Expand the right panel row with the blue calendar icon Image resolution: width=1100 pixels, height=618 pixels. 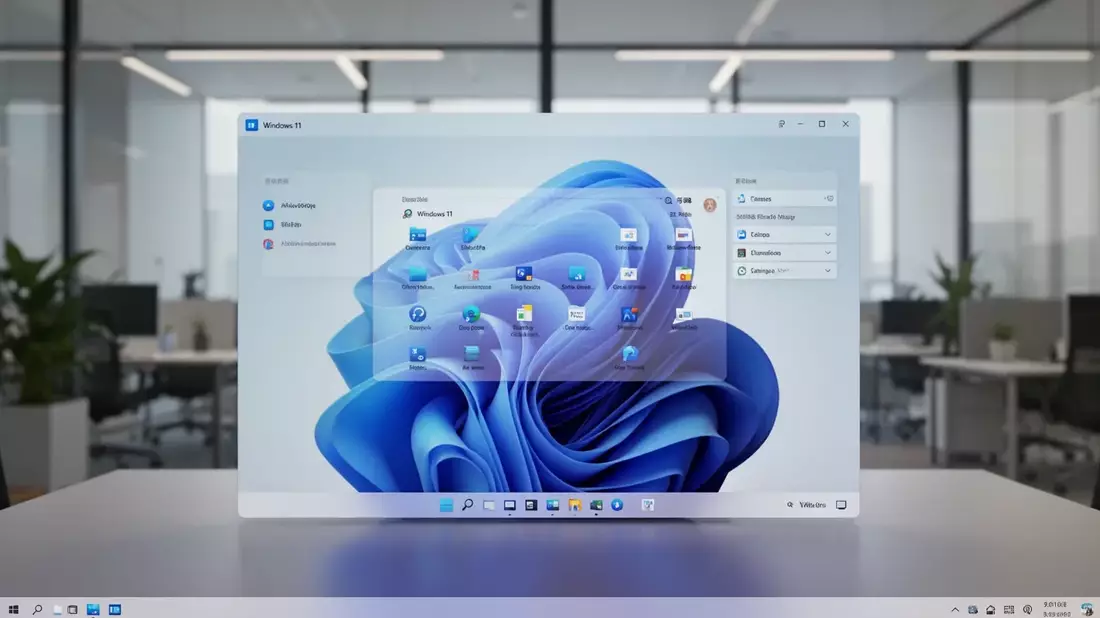pyautogui.click(x=784, y=234)
